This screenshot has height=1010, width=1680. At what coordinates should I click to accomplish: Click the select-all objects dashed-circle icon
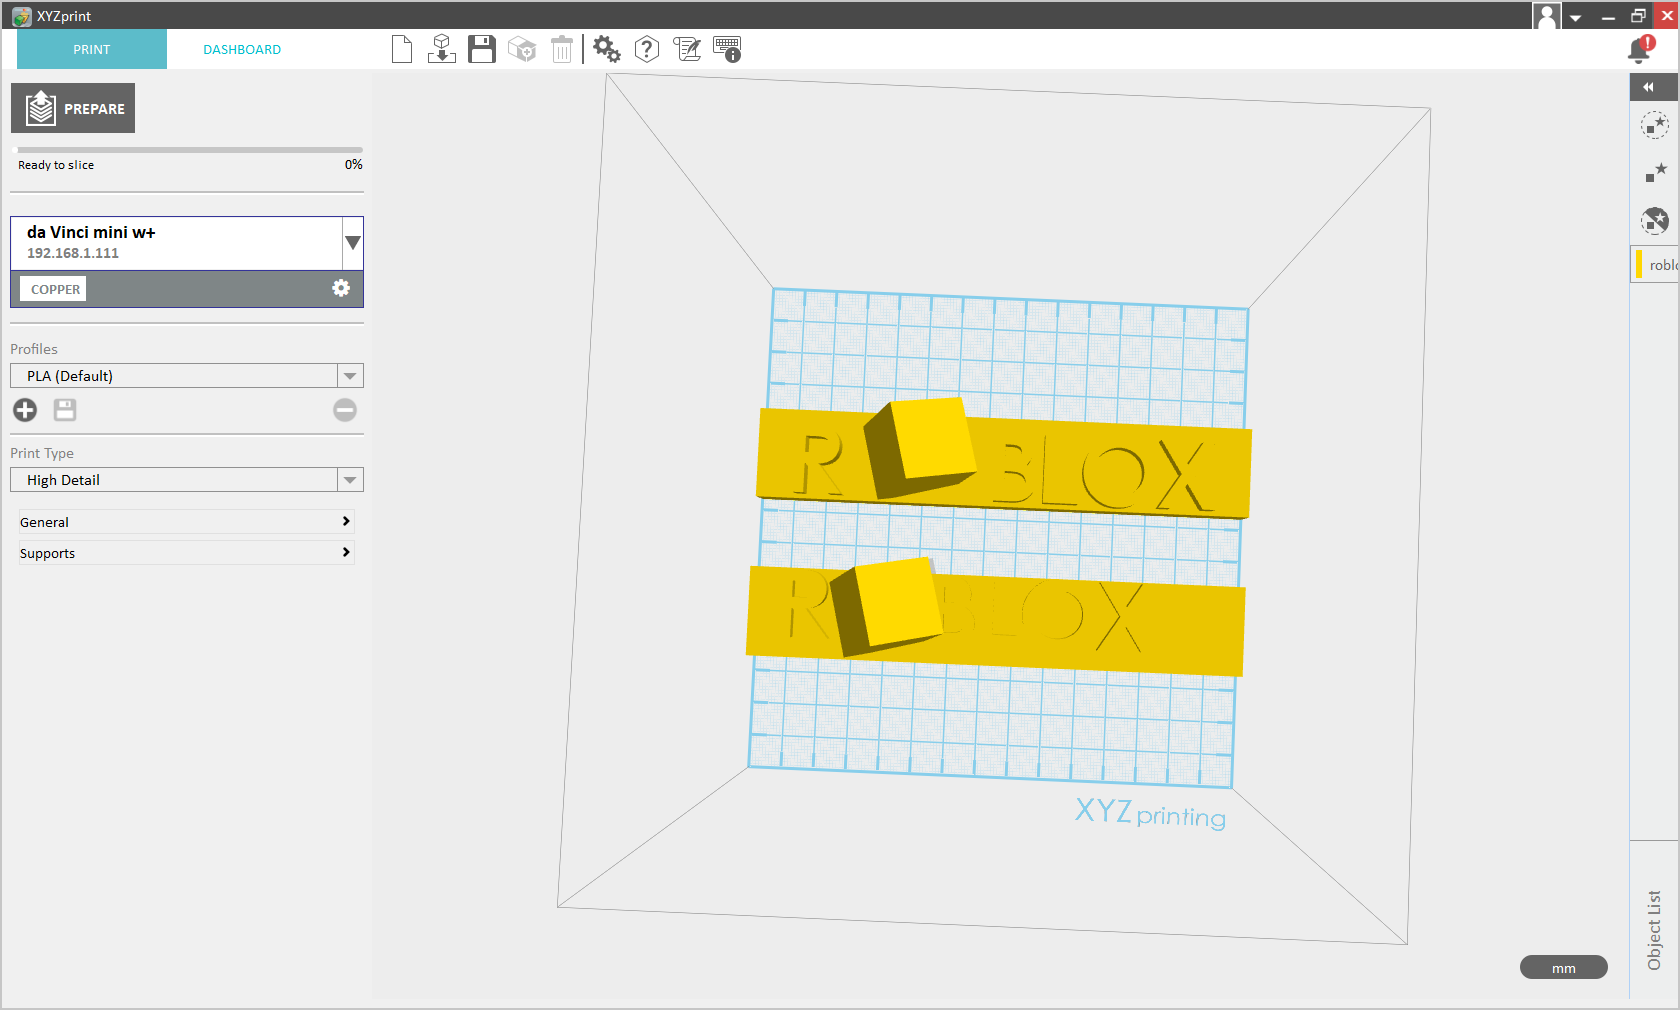click(x=1655, y=126)
